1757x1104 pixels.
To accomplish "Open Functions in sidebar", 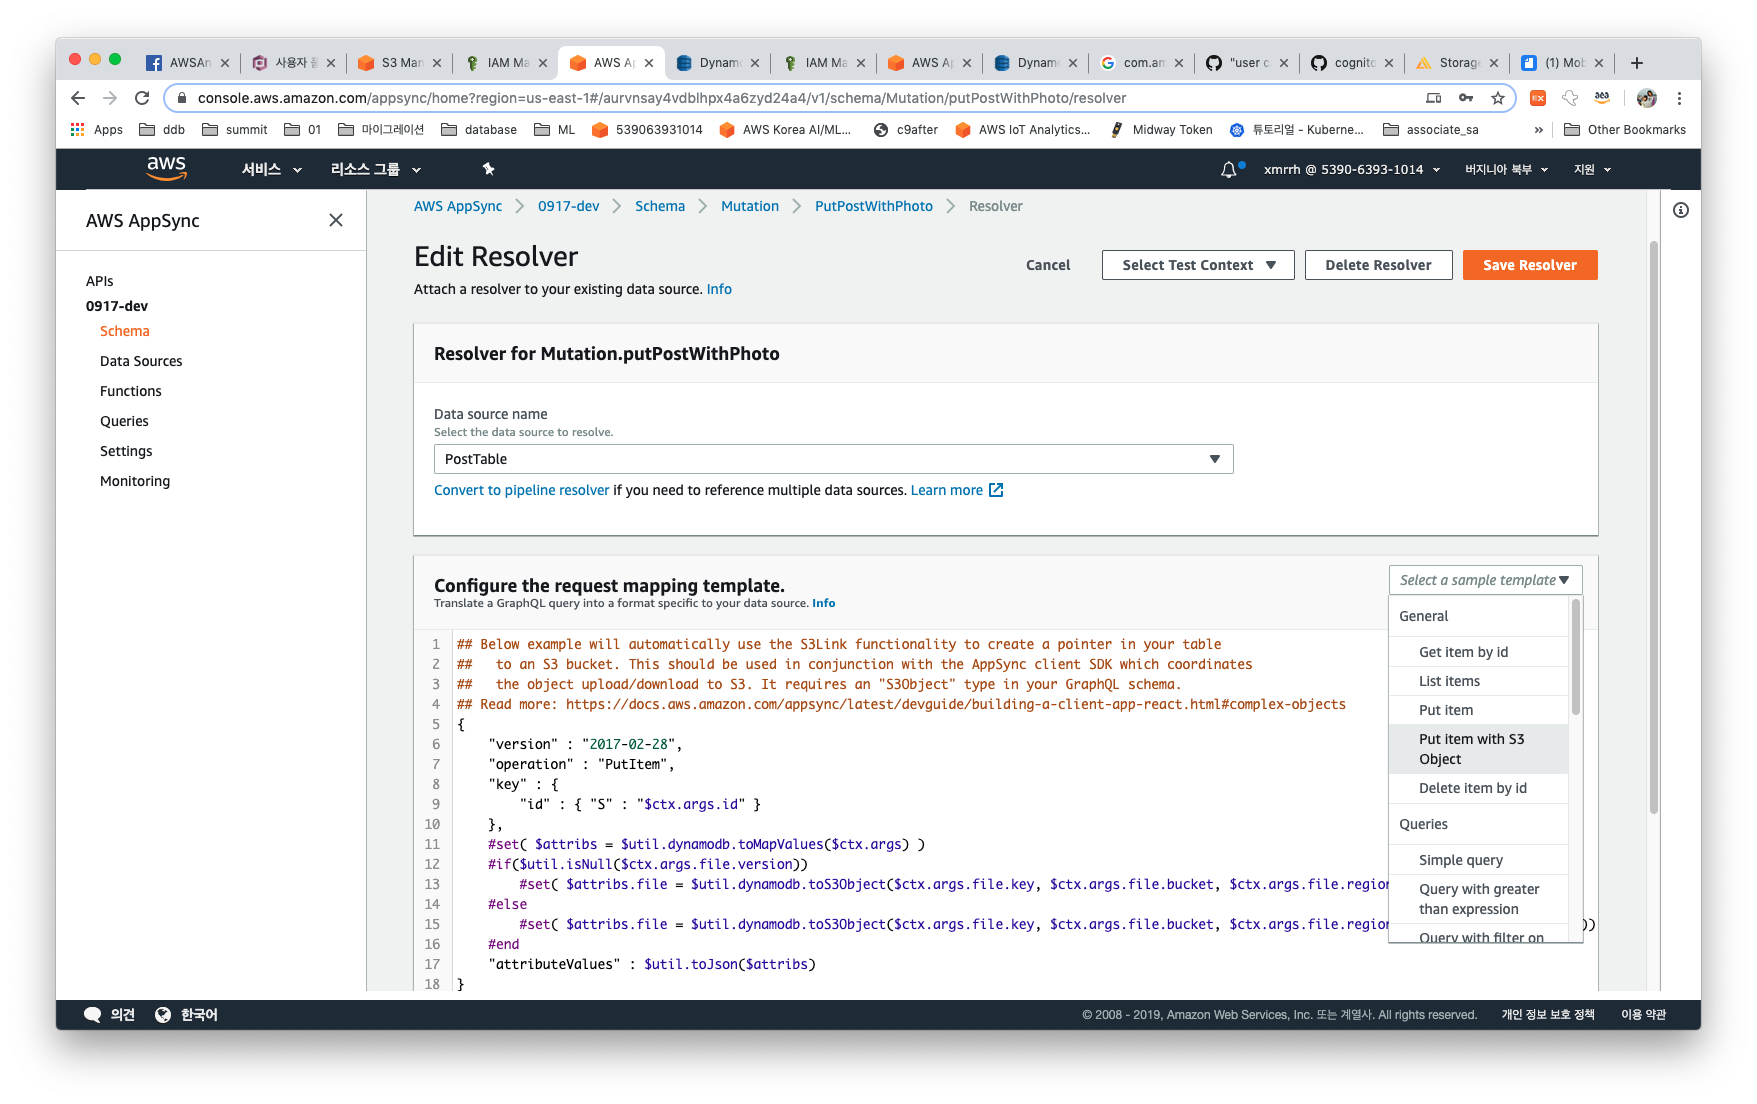I will [x=130, y=391].
